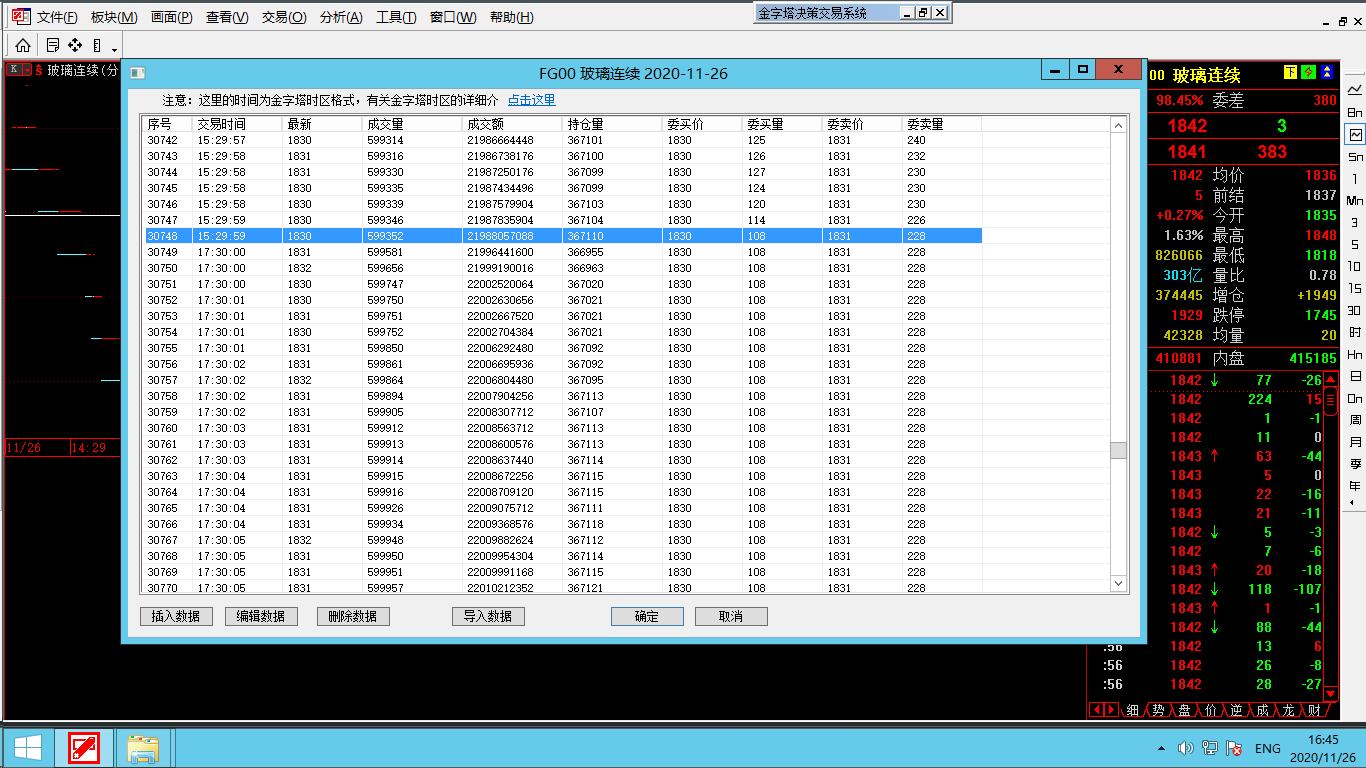Open the K chart type dropdown arrow
The image size is (1366, 768).
27,70
